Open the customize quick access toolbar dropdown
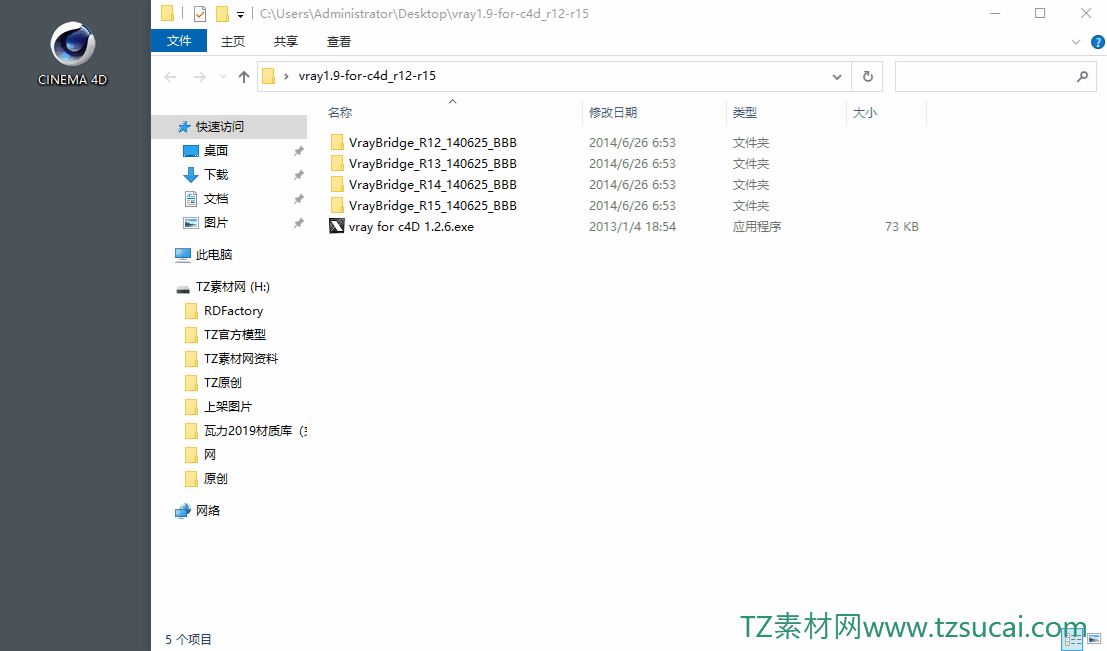Screen dimensions: 1107x651 (x=240, y=15)
